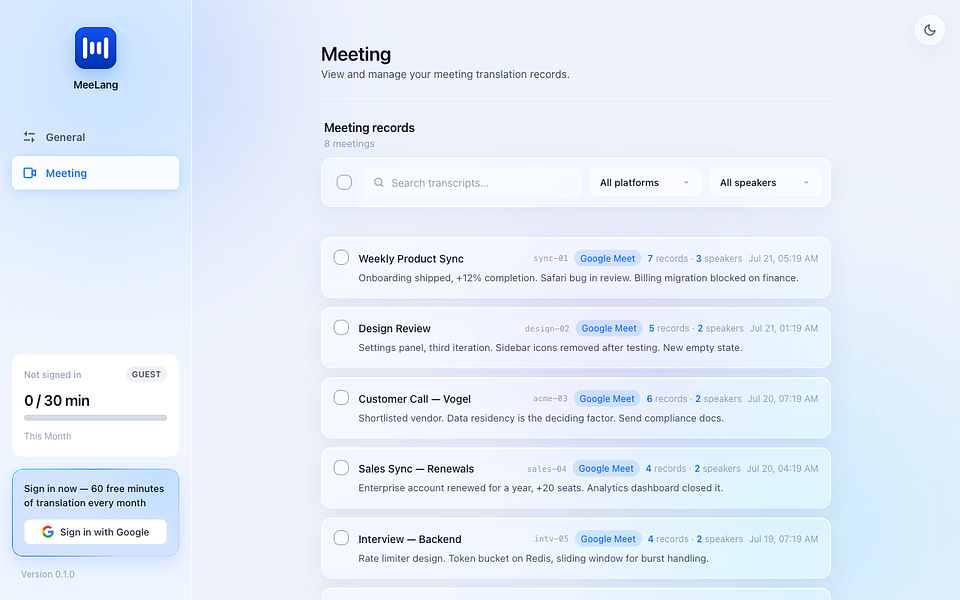Select the Customer Call — Vogel checkbox
The image size is (960, 600).
pyautogui.click(x=341, y=397)
